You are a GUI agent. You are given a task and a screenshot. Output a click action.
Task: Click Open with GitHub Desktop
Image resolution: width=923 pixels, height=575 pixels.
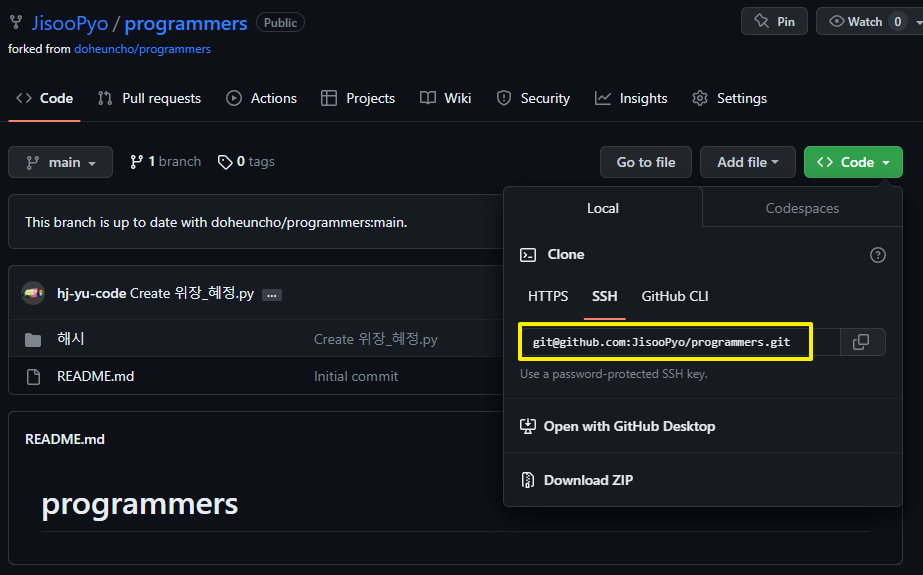(x=629, y=426)
